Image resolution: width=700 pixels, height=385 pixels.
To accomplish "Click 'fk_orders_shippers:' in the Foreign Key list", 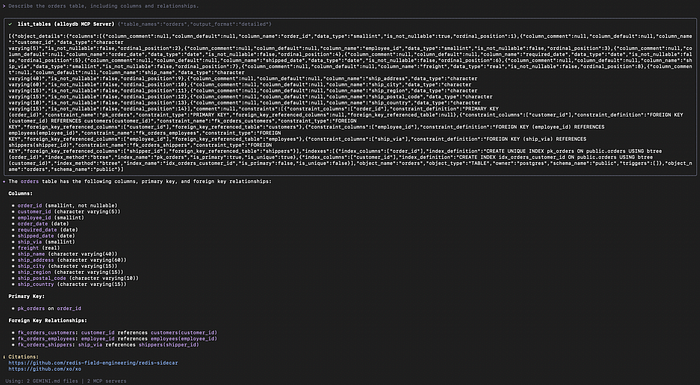I will coord(45,345).
